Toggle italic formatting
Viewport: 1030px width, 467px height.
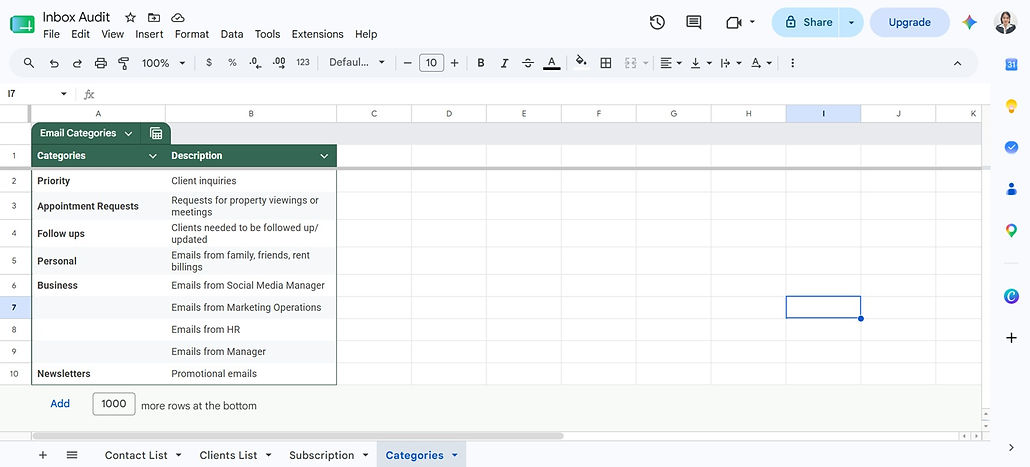pos(504,63)
